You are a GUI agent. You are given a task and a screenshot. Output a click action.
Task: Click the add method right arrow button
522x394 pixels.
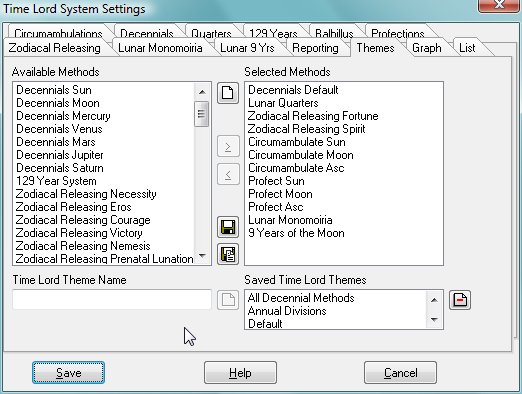[228, 146]
